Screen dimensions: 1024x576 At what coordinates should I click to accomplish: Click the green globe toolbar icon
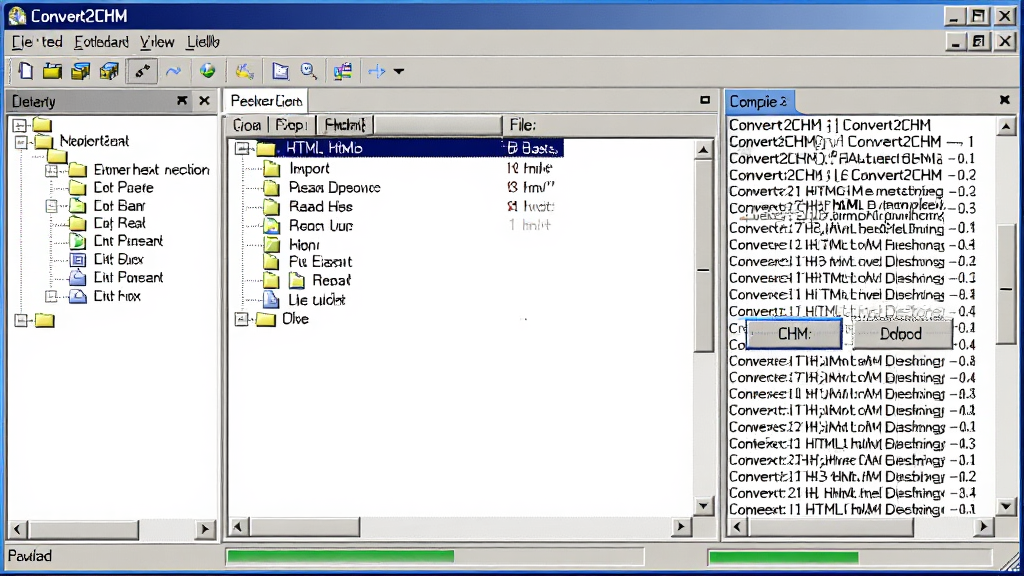[208, 71]
